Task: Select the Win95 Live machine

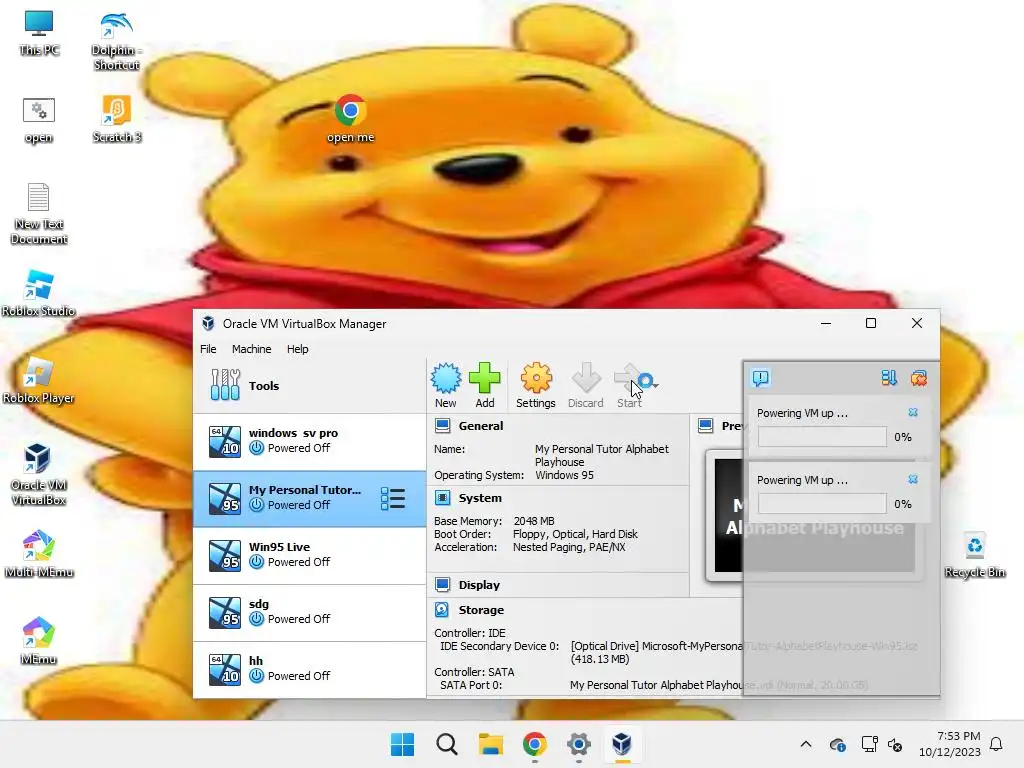Action: pyautogui.click(x=310, y=555)
